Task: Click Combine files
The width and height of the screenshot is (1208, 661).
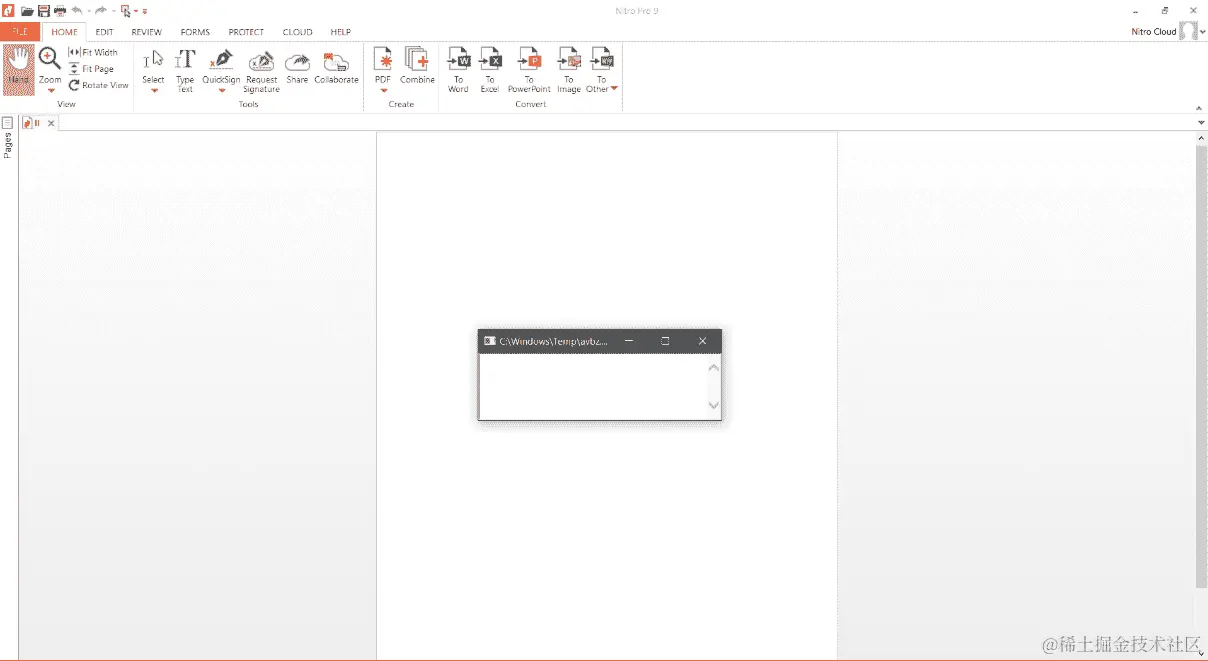Action: click(x=417, y=66)
